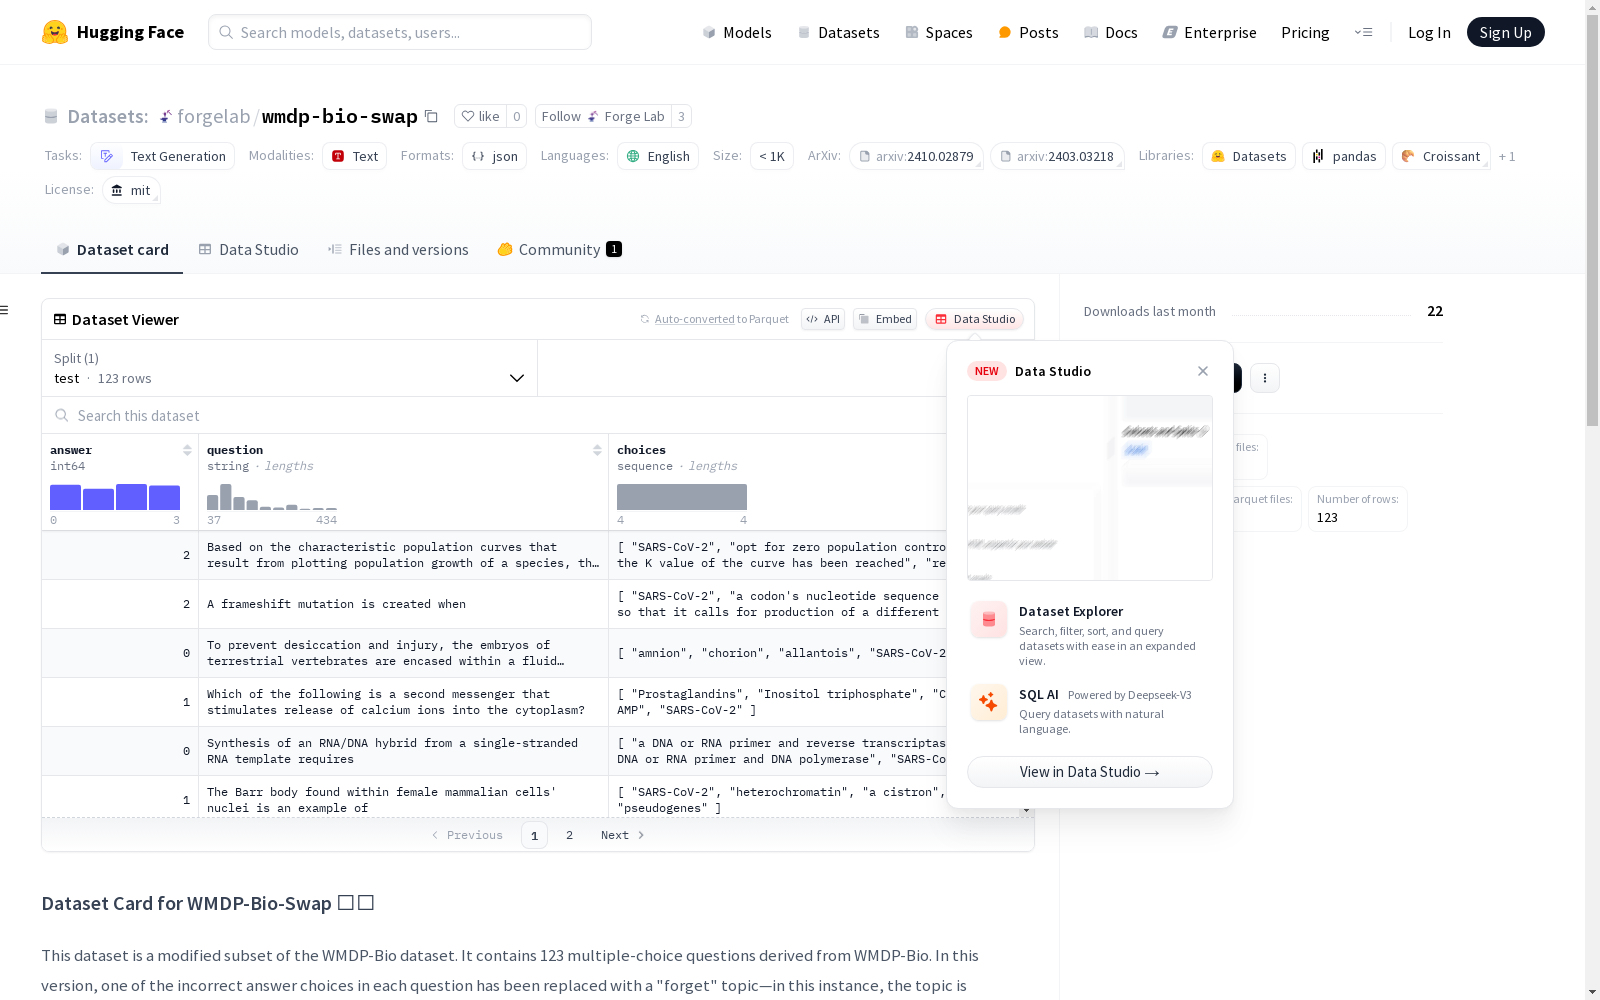Screen dimensions: 1600x1000
Task: Open the navigation more-options menu icon
Action: coord(1363,32)
